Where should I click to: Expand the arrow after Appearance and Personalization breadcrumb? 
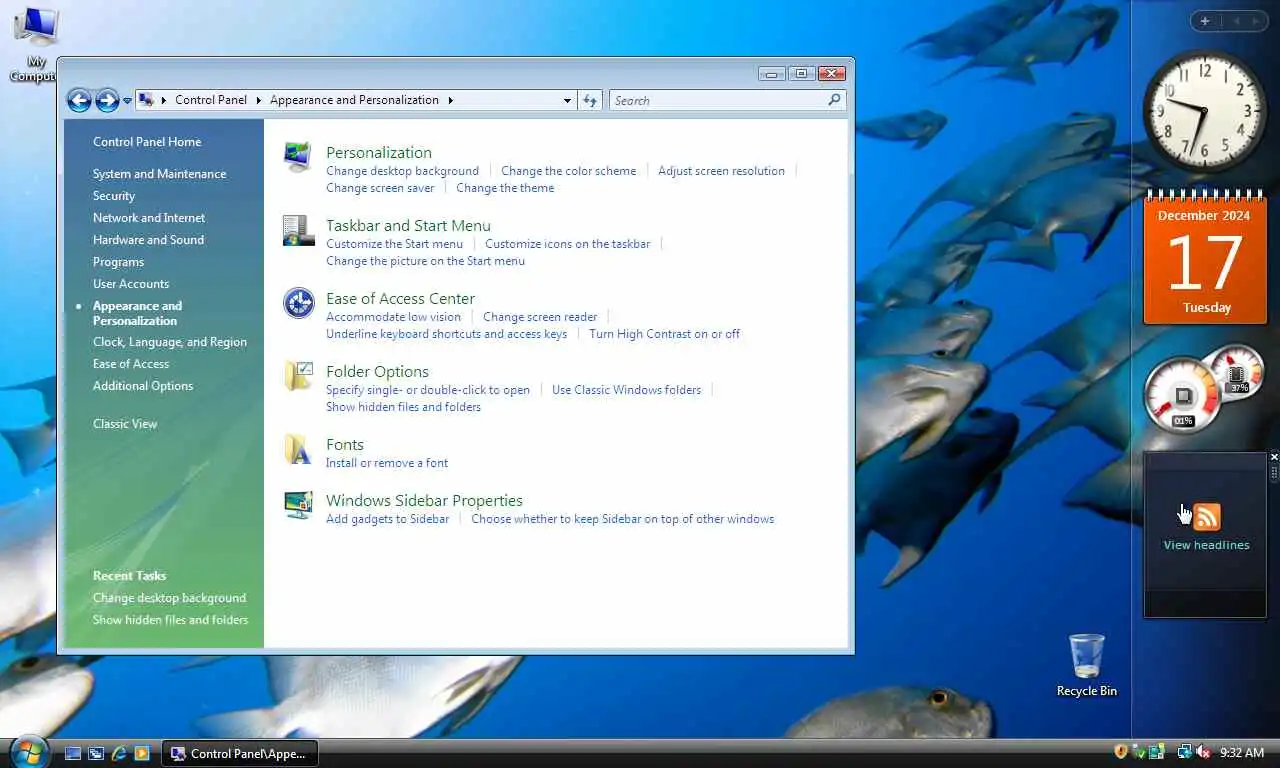point(450,100)
